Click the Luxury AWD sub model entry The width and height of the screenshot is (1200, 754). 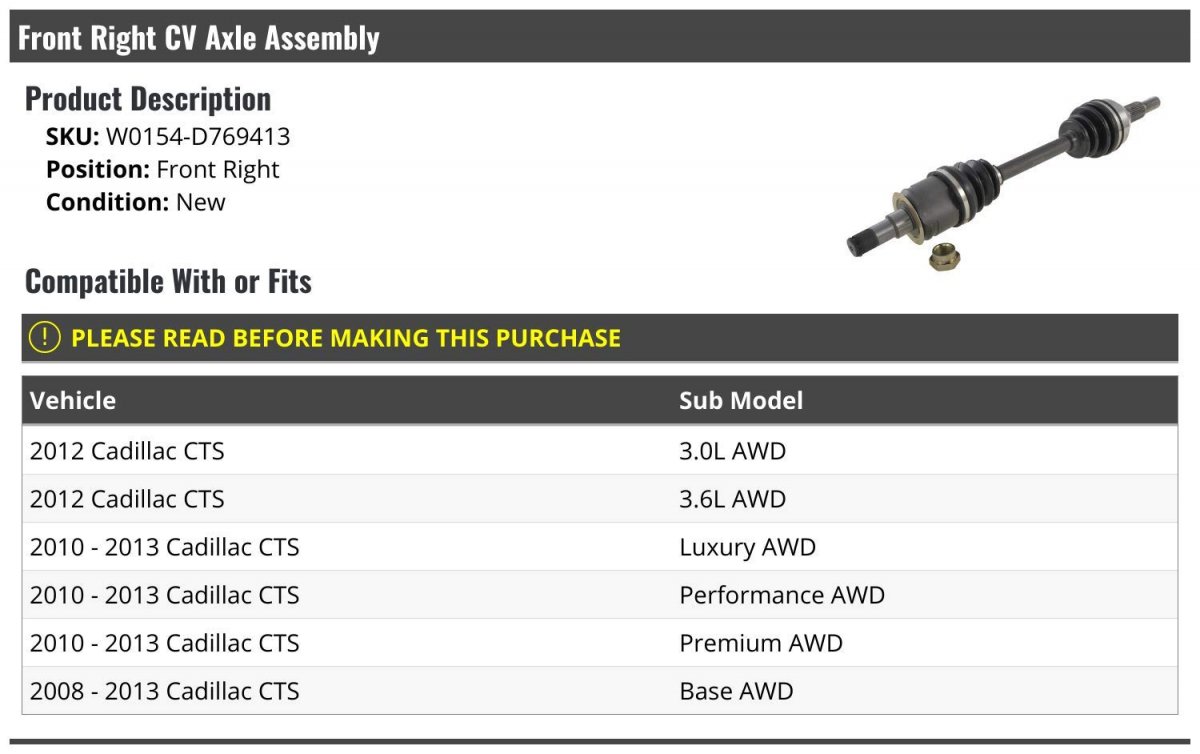click(x=747, y=547)
